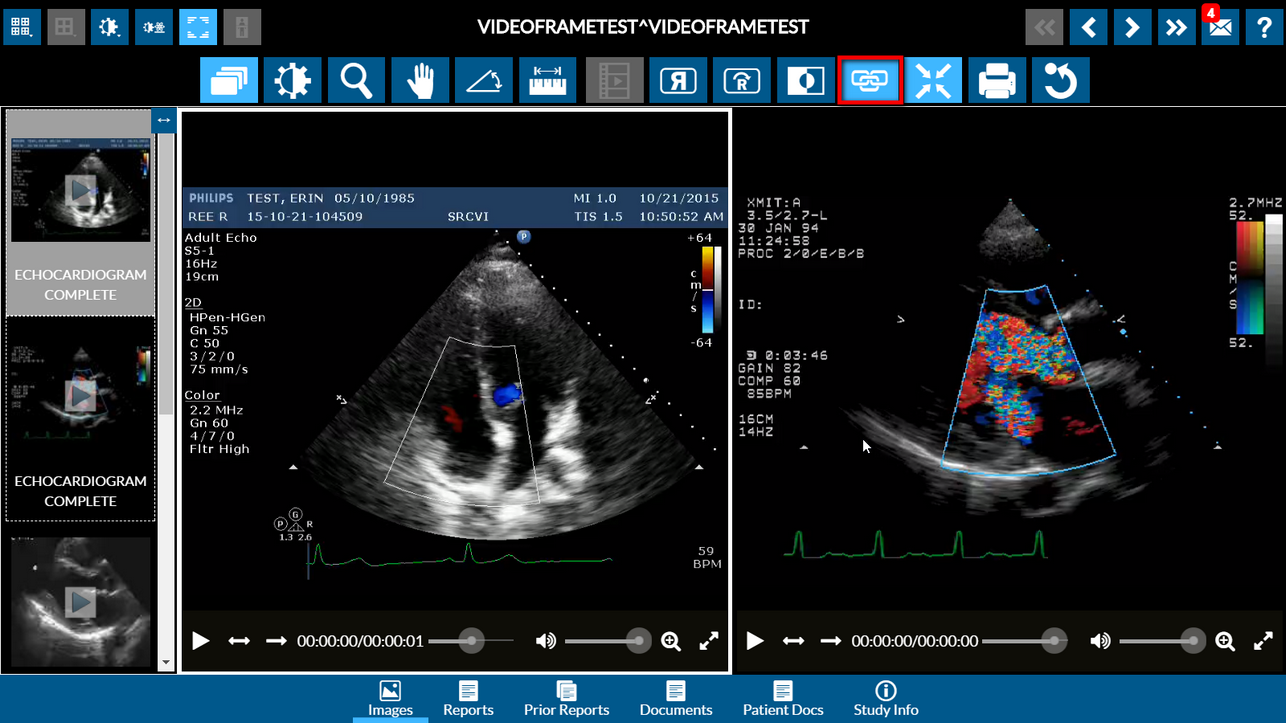Open the Study Info tab

click(x=885, y=699)
